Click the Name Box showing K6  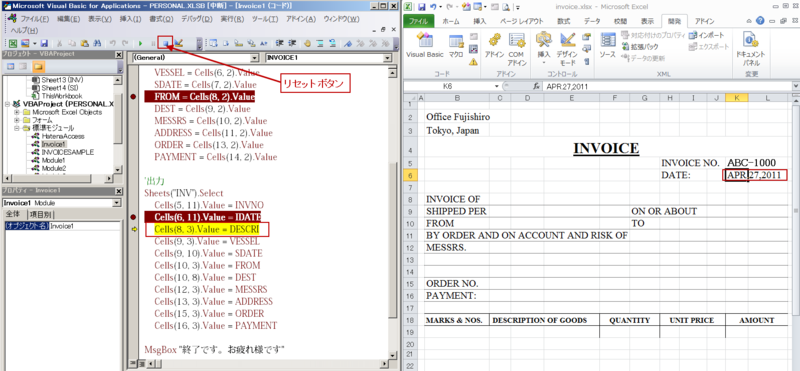447,86
